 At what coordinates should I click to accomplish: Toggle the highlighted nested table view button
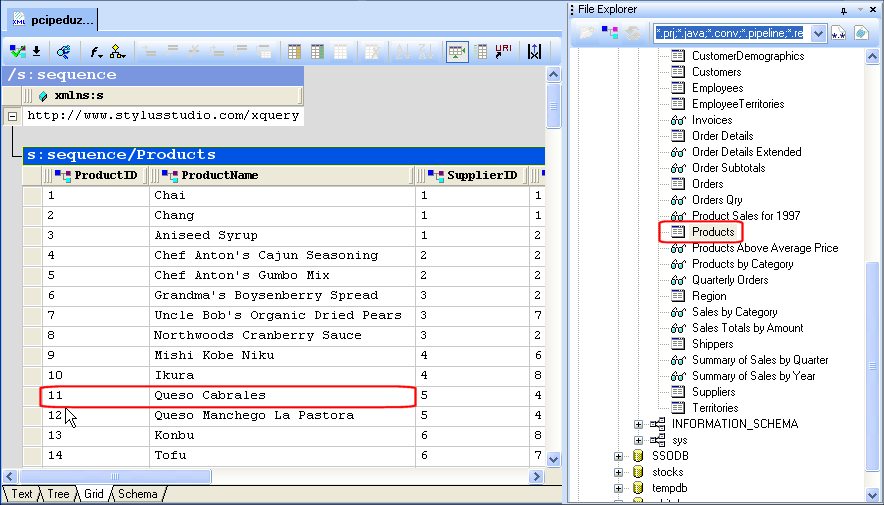pyautogui.click(x=457, y=52)
